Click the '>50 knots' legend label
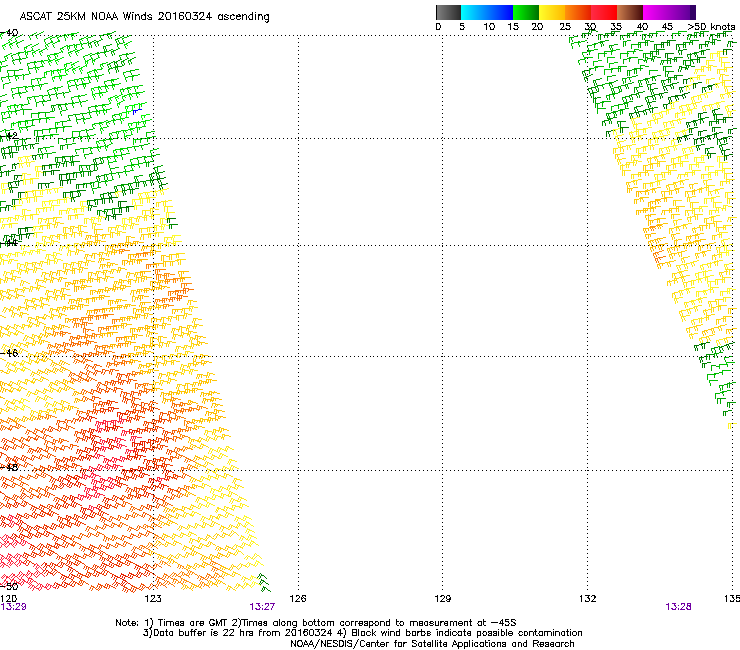This screenshot has height=650, width=740. tap(711, 27)
